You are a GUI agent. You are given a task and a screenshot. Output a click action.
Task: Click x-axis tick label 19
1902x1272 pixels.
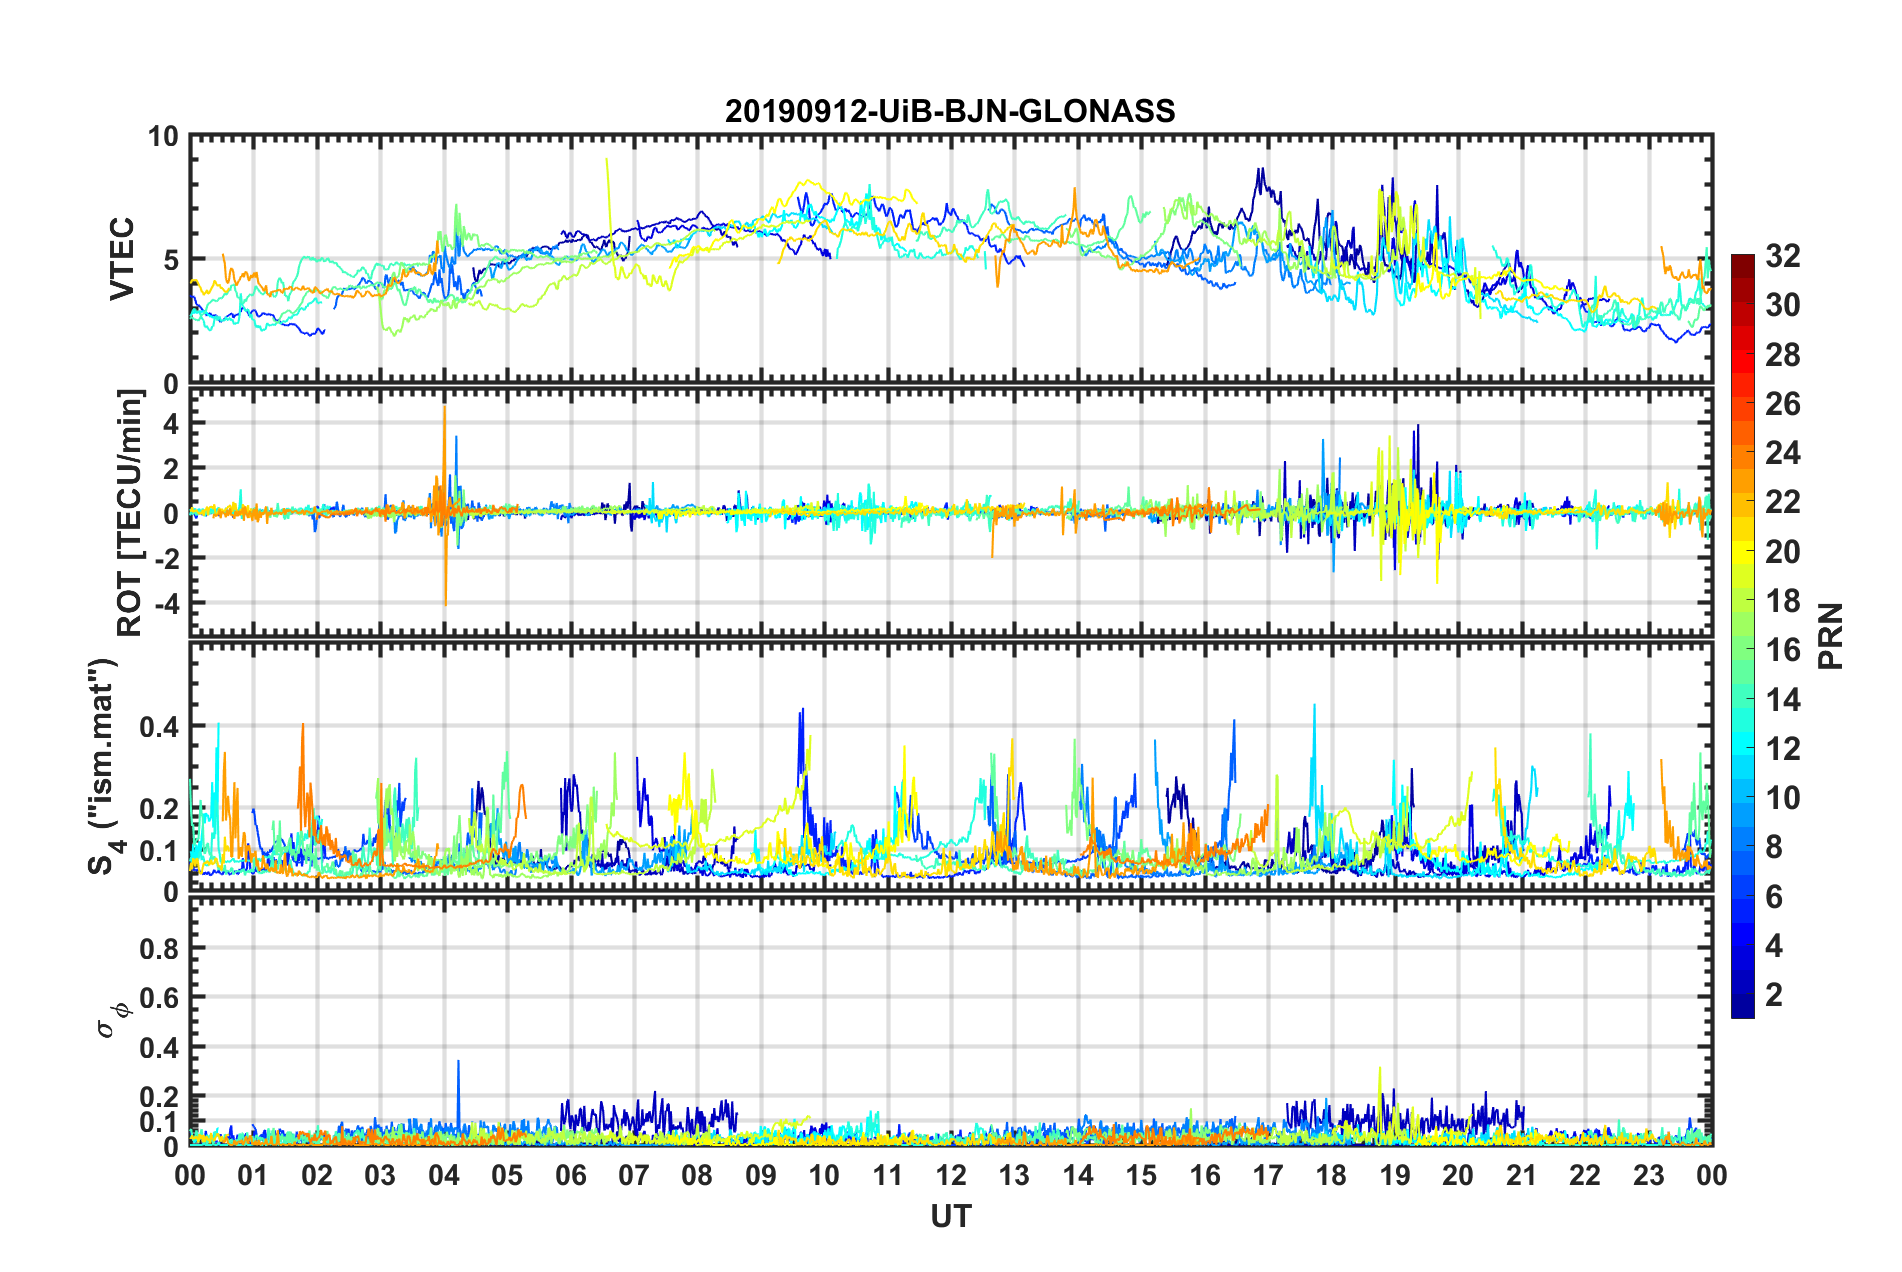(1395, 1175)
